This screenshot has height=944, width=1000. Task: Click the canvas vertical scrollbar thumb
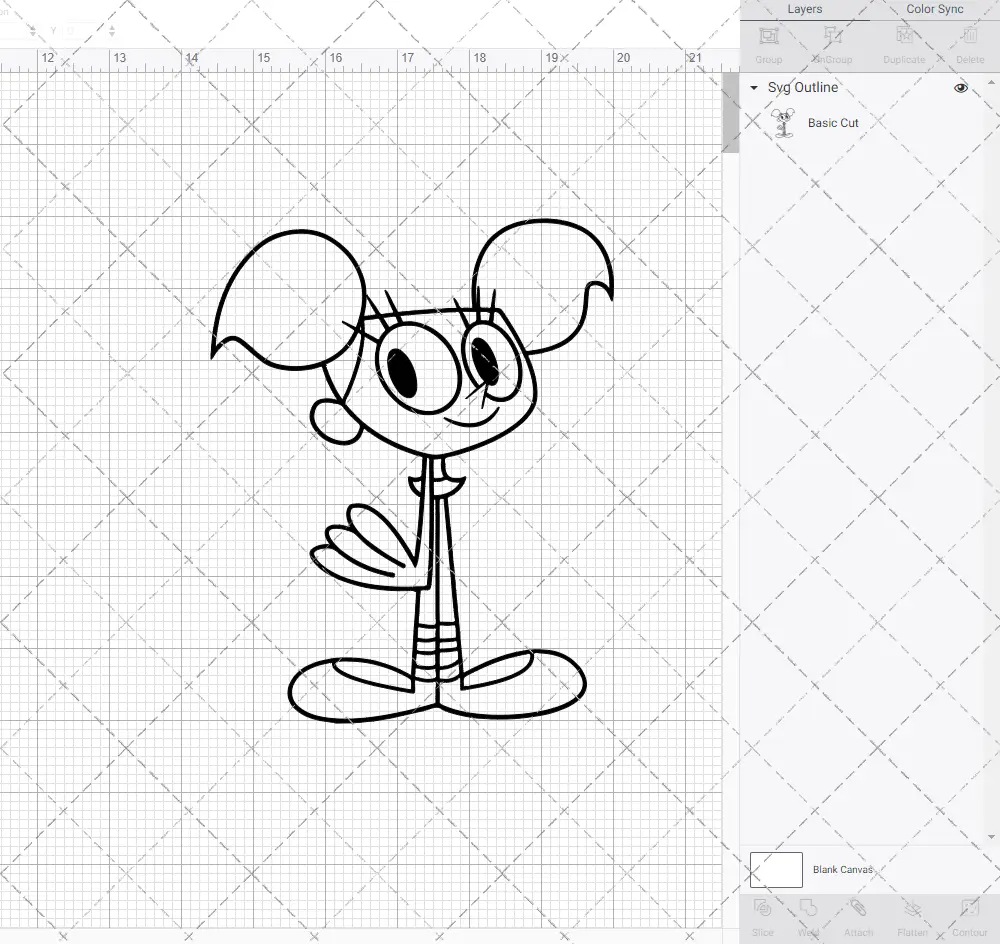pos(730,113)
